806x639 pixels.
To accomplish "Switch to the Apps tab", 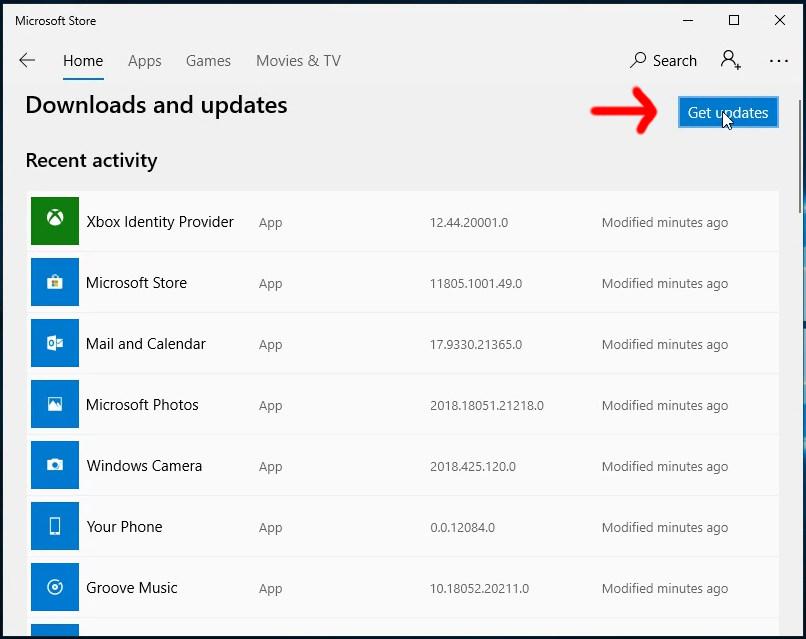I will pos(145,61).
